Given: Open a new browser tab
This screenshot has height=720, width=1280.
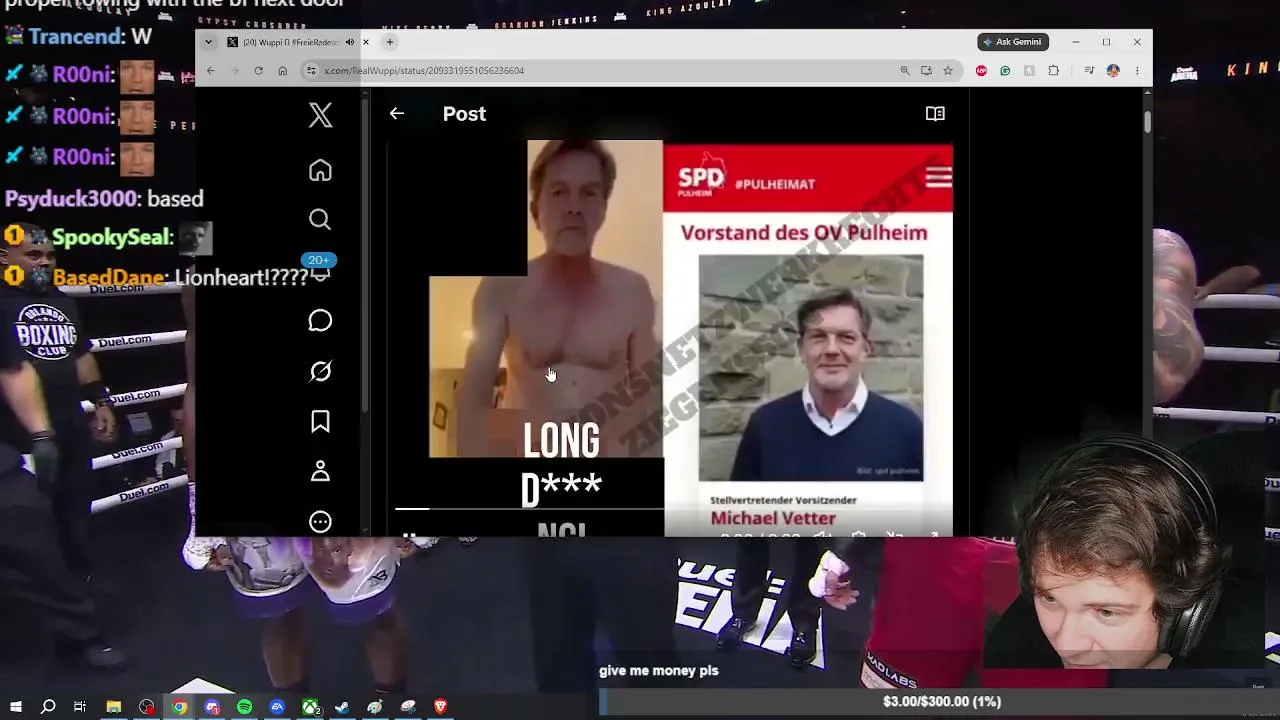Looking at the screenshot, I should click(390, 42).
